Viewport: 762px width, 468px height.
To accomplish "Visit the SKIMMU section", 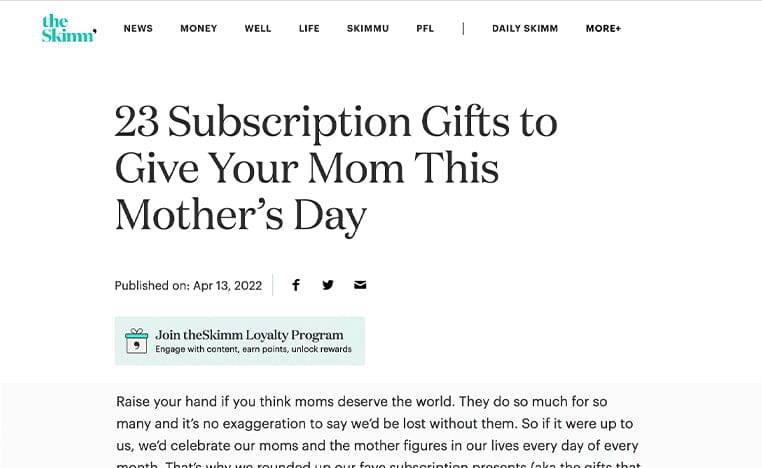I will tap(368, 29).
